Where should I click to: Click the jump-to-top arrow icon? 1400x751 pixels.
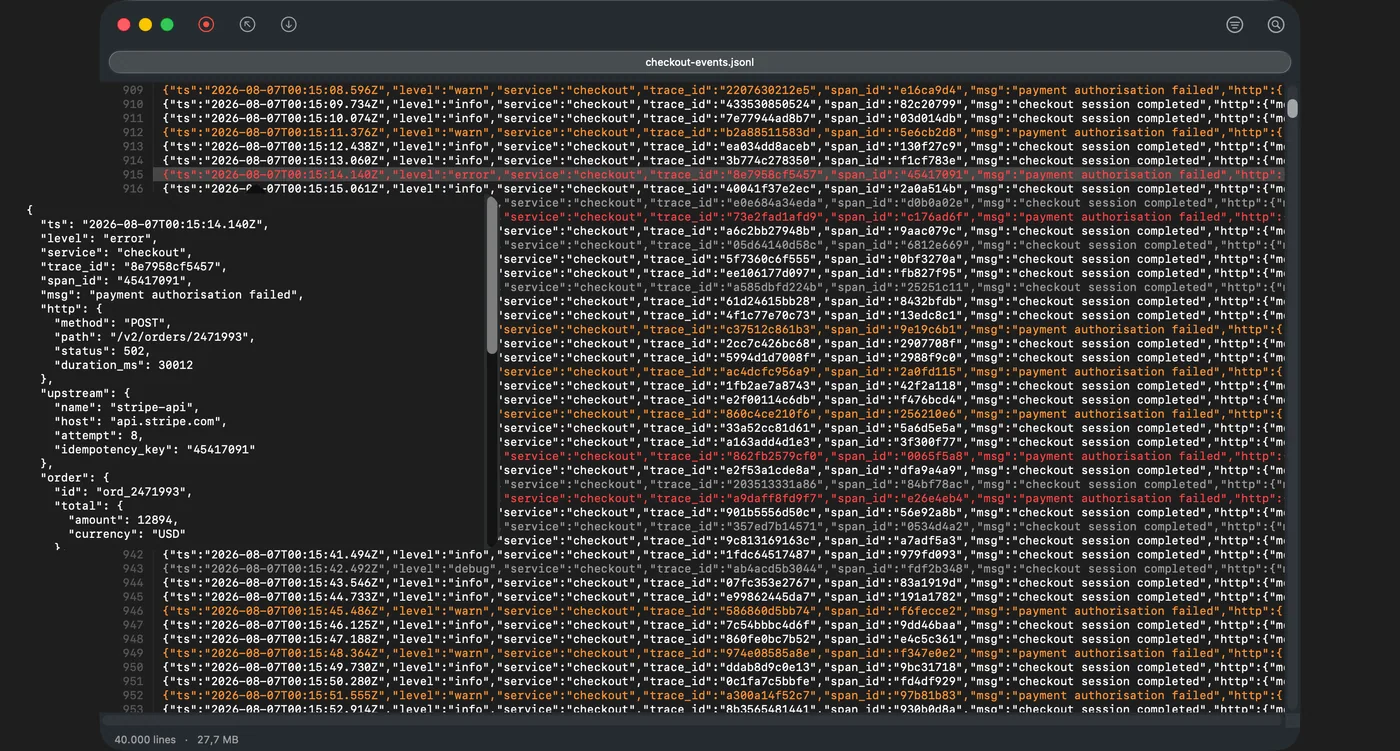click(248, 24)
